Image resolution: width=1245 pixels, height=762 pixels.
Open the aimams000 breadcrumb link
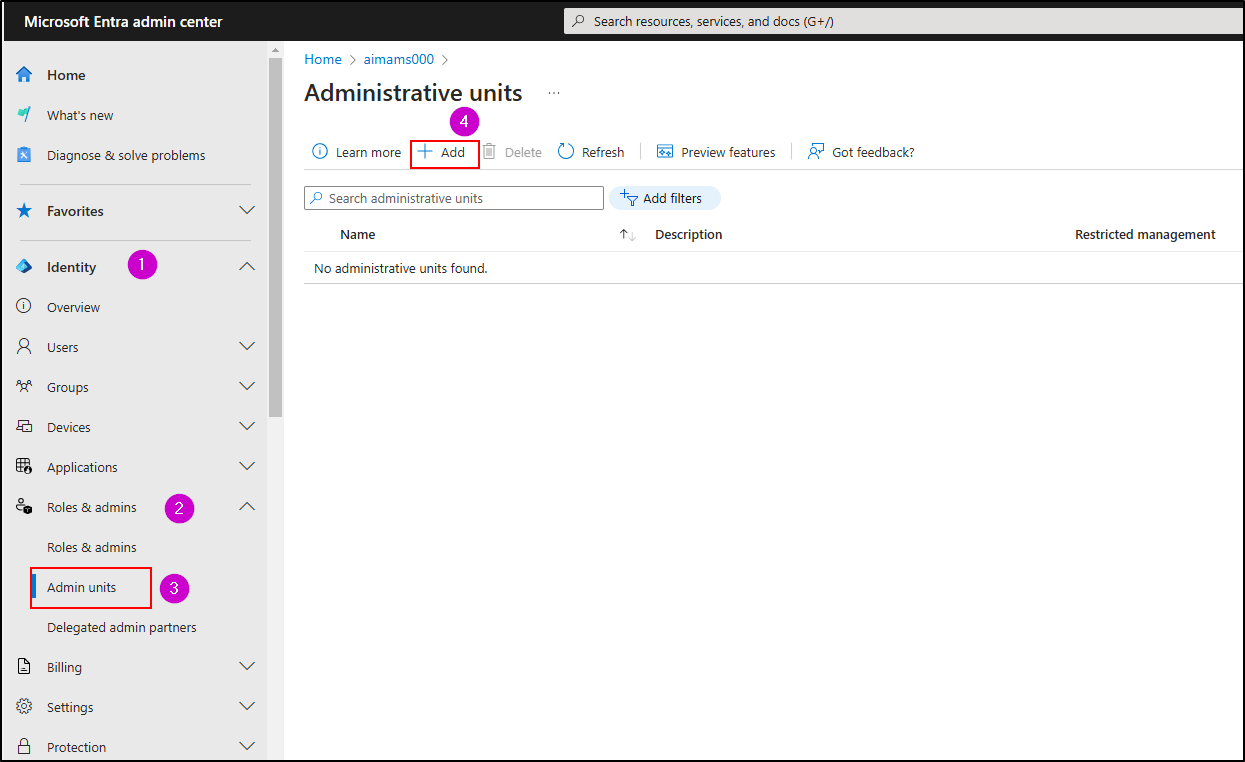(x=398, y=59)
